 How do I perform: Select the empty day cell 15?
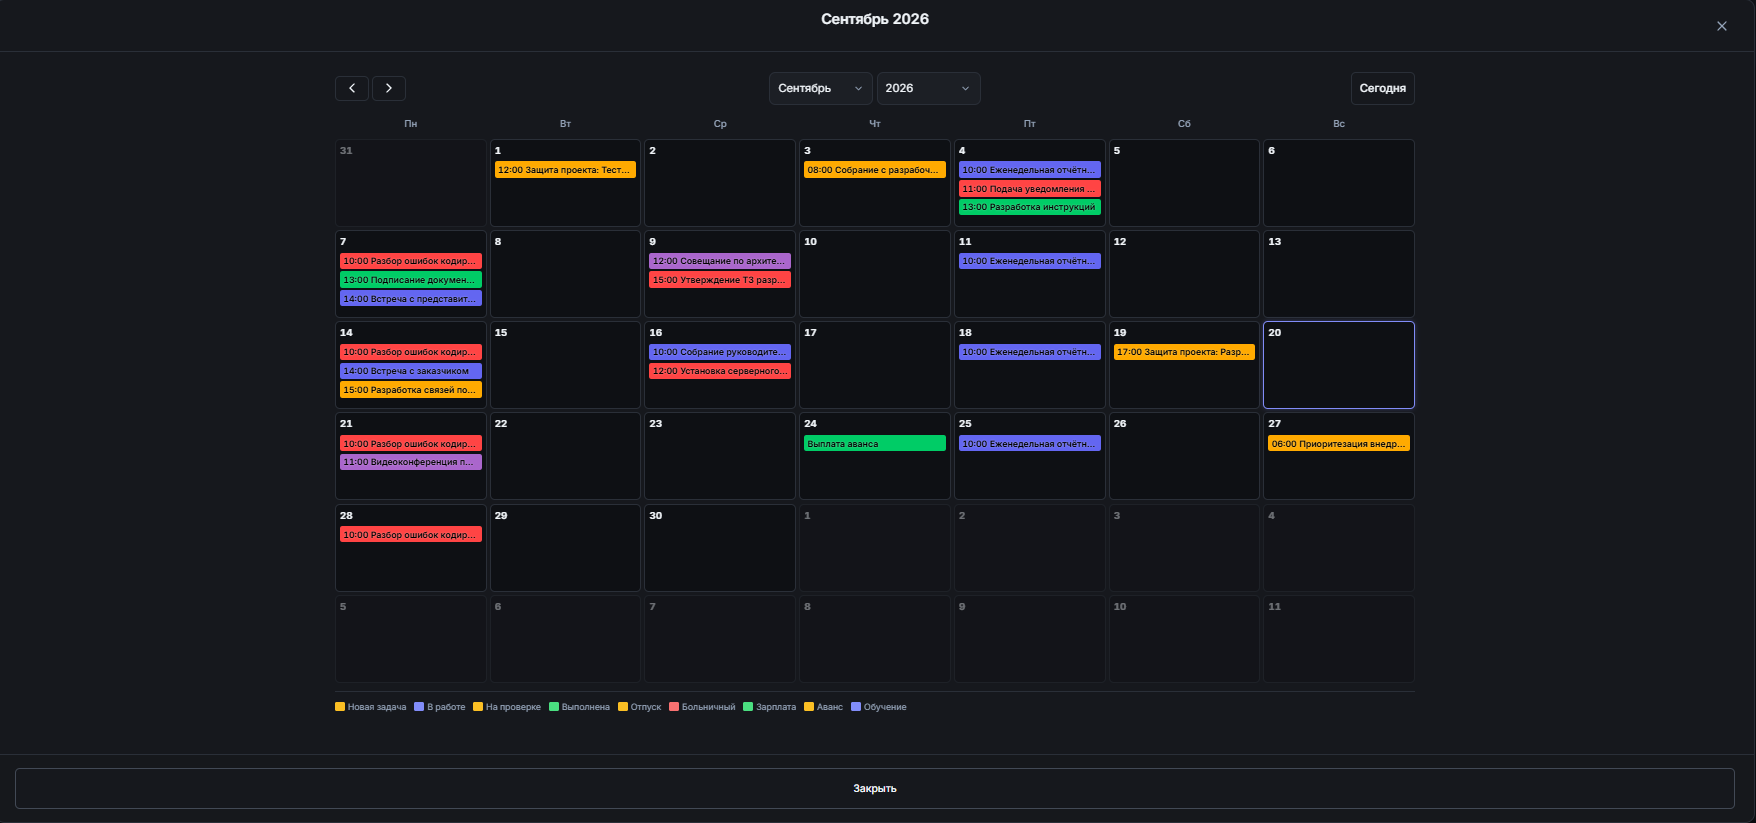click(x=565, y=365)
